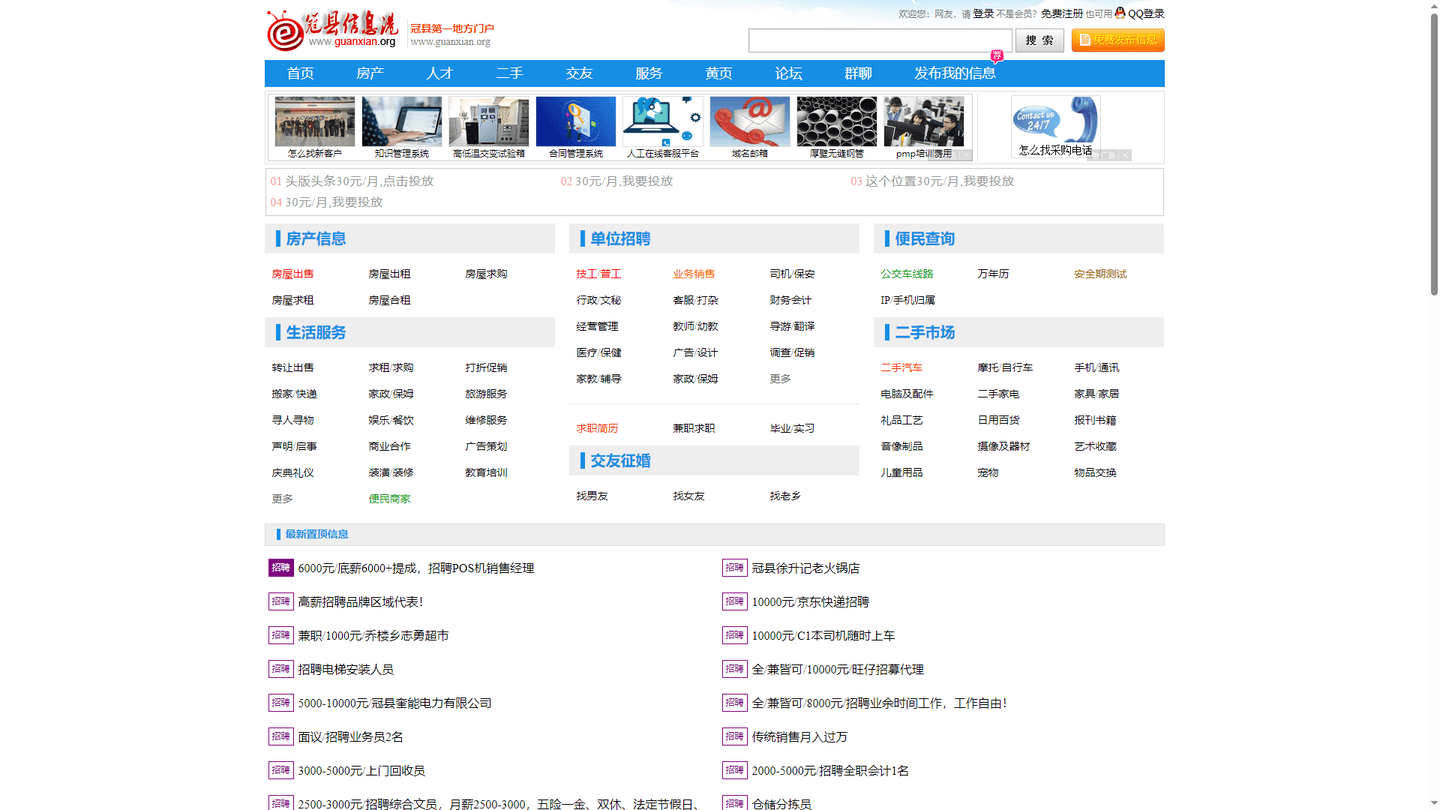This screenshot has height=810, width=1440.
Task: Click 这个位置30元/月,我要投放 ad slot
Action: [940, 181]
